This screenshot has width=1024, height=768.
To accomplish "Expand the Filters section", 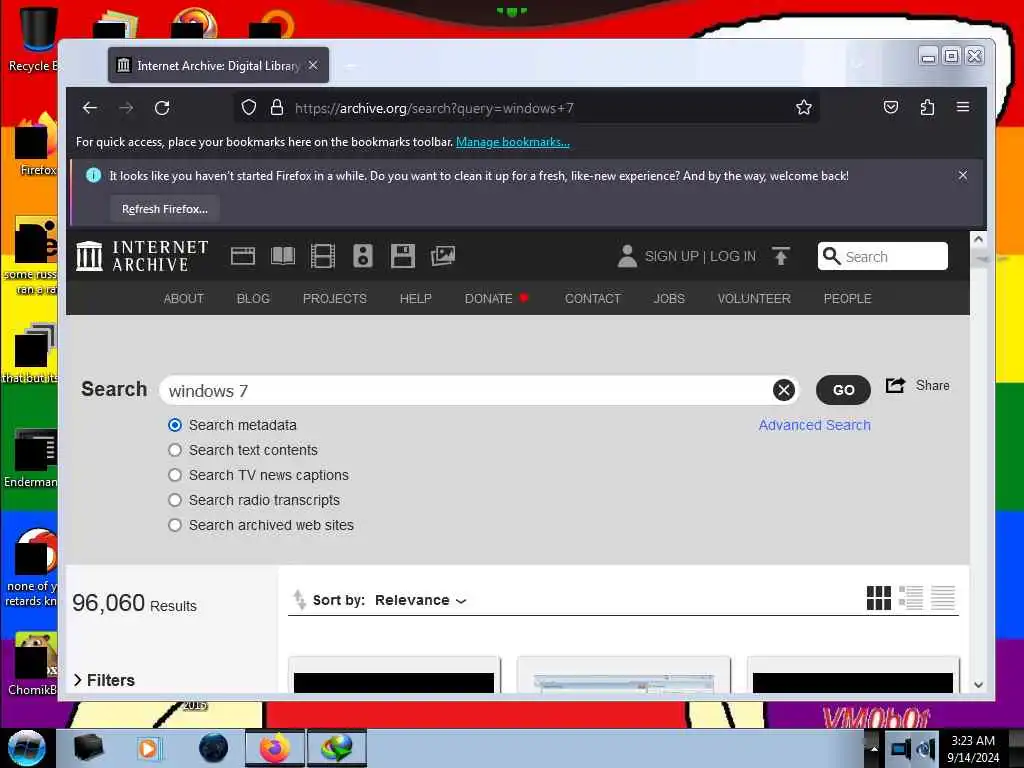I will pos(104,680).
